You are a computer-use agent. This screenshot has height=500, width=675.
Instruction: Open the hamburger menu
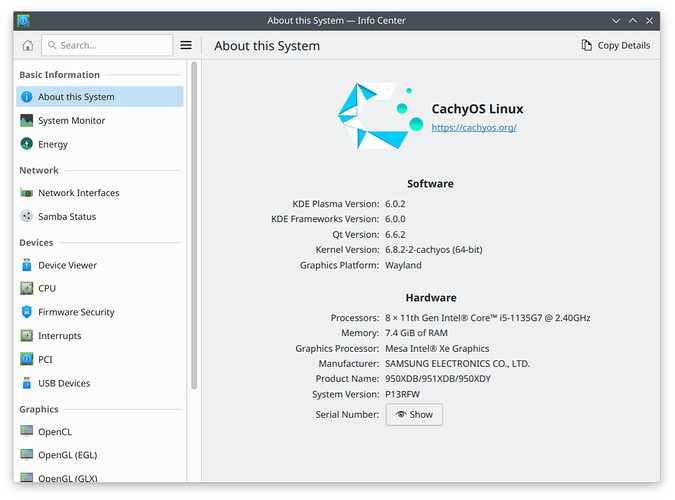pos(186,45)
